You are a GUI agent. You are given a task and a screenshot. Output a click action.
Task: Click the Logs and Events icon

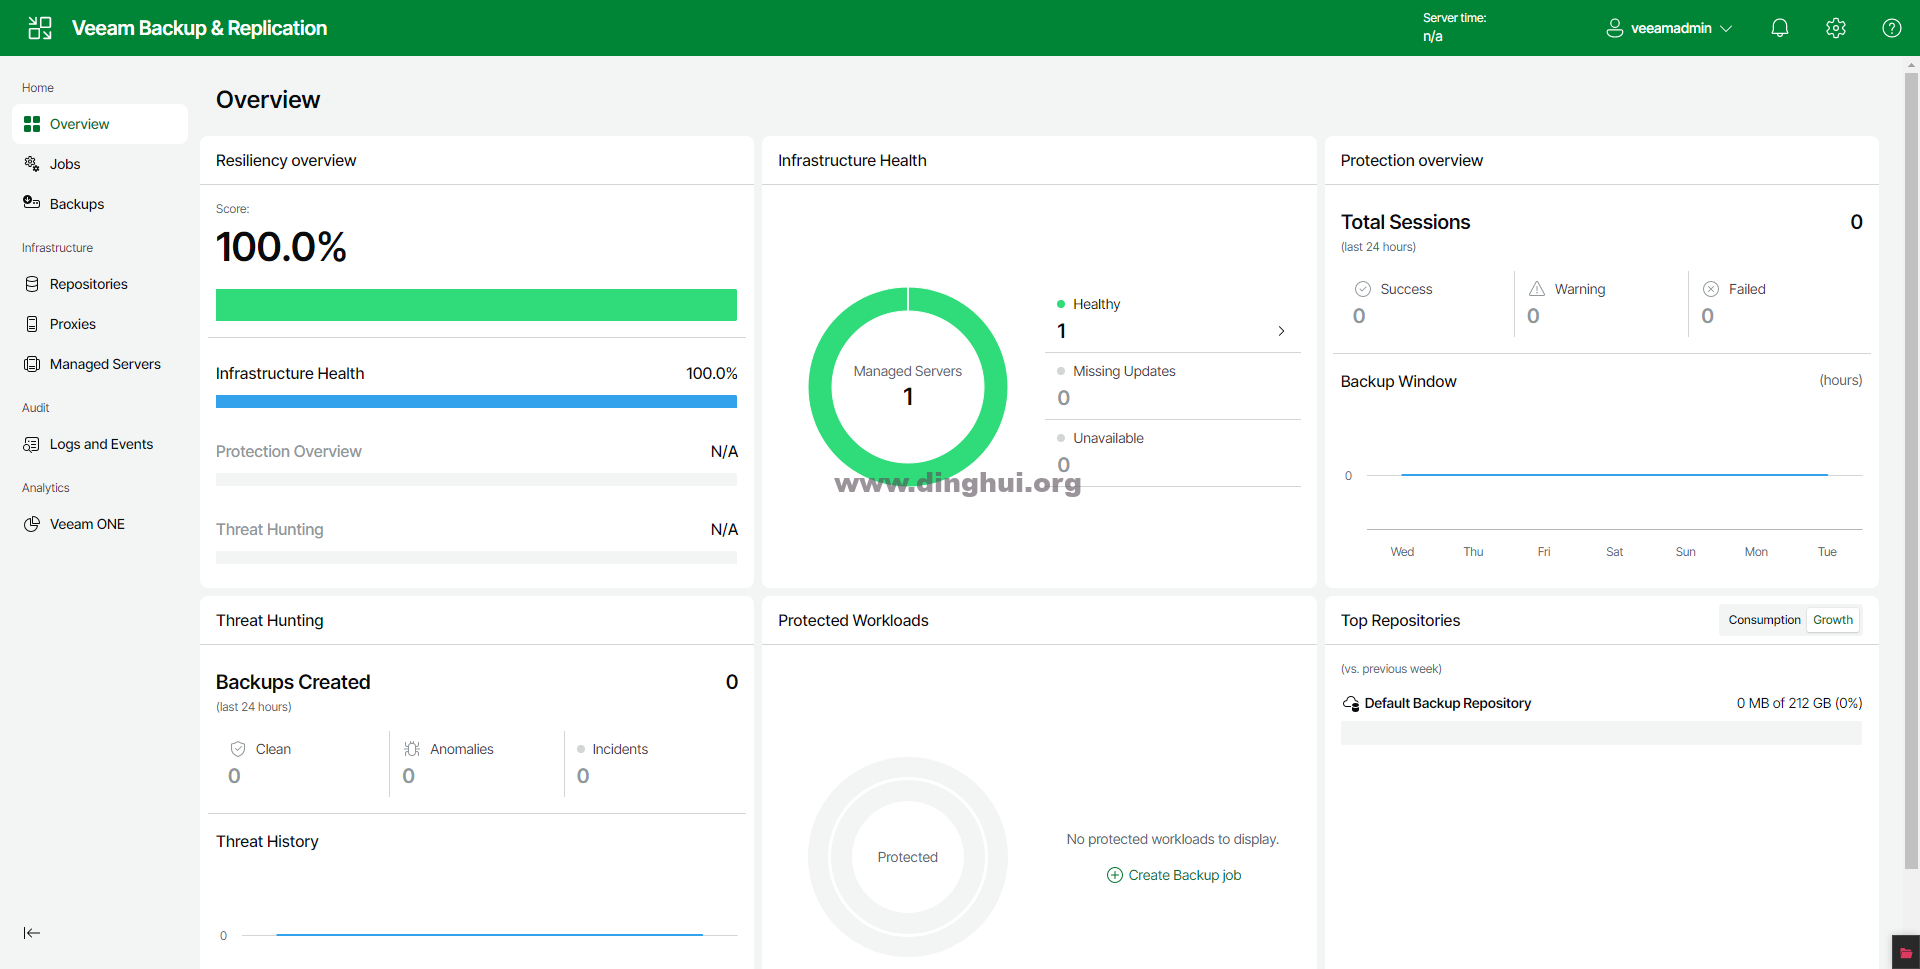coord(32,444)
